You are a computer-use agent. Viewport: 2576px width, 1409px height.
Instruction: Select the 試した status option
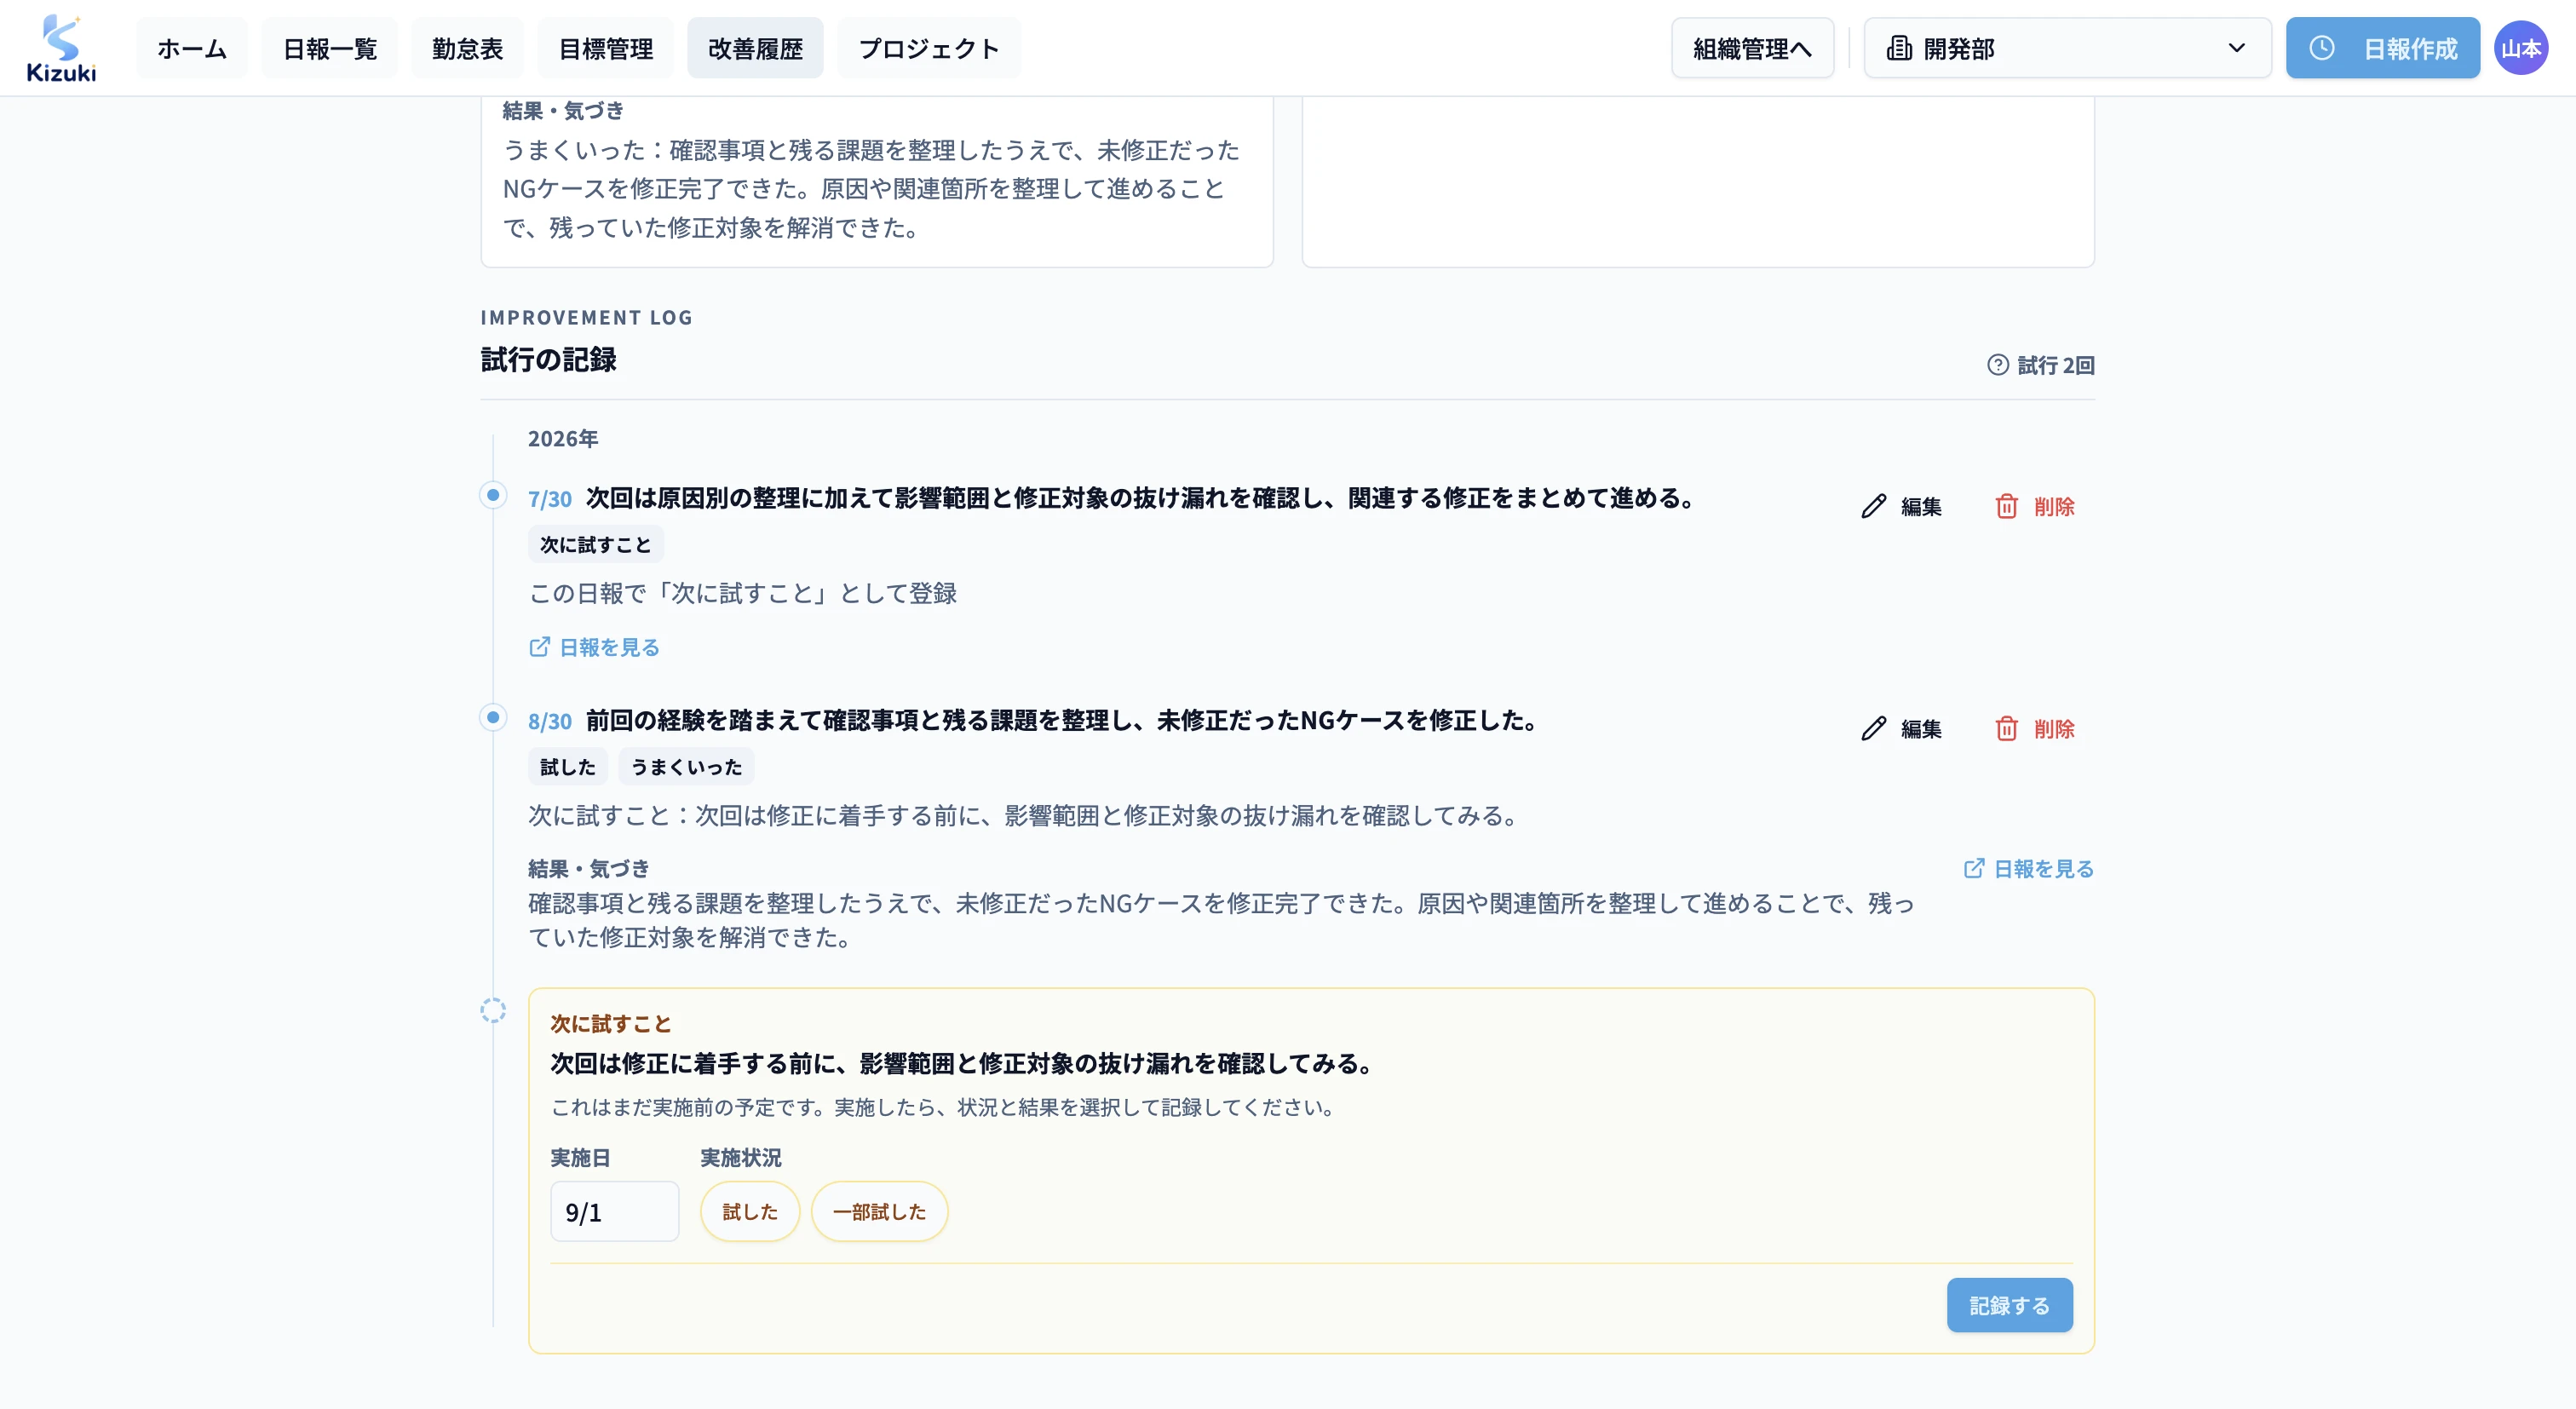749,1211
